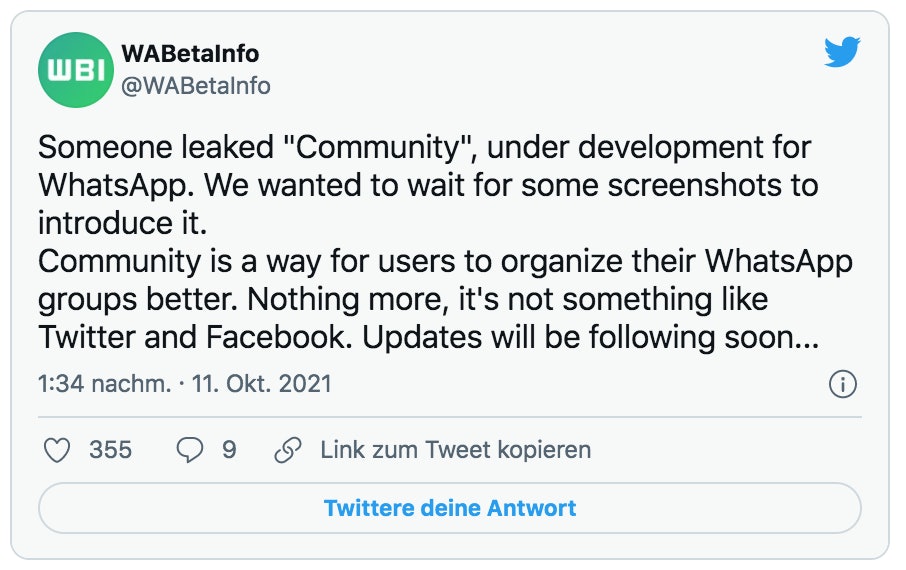Click "Updates will be following soon..." text
Viewport: 906px width, 570px height.
590,338
